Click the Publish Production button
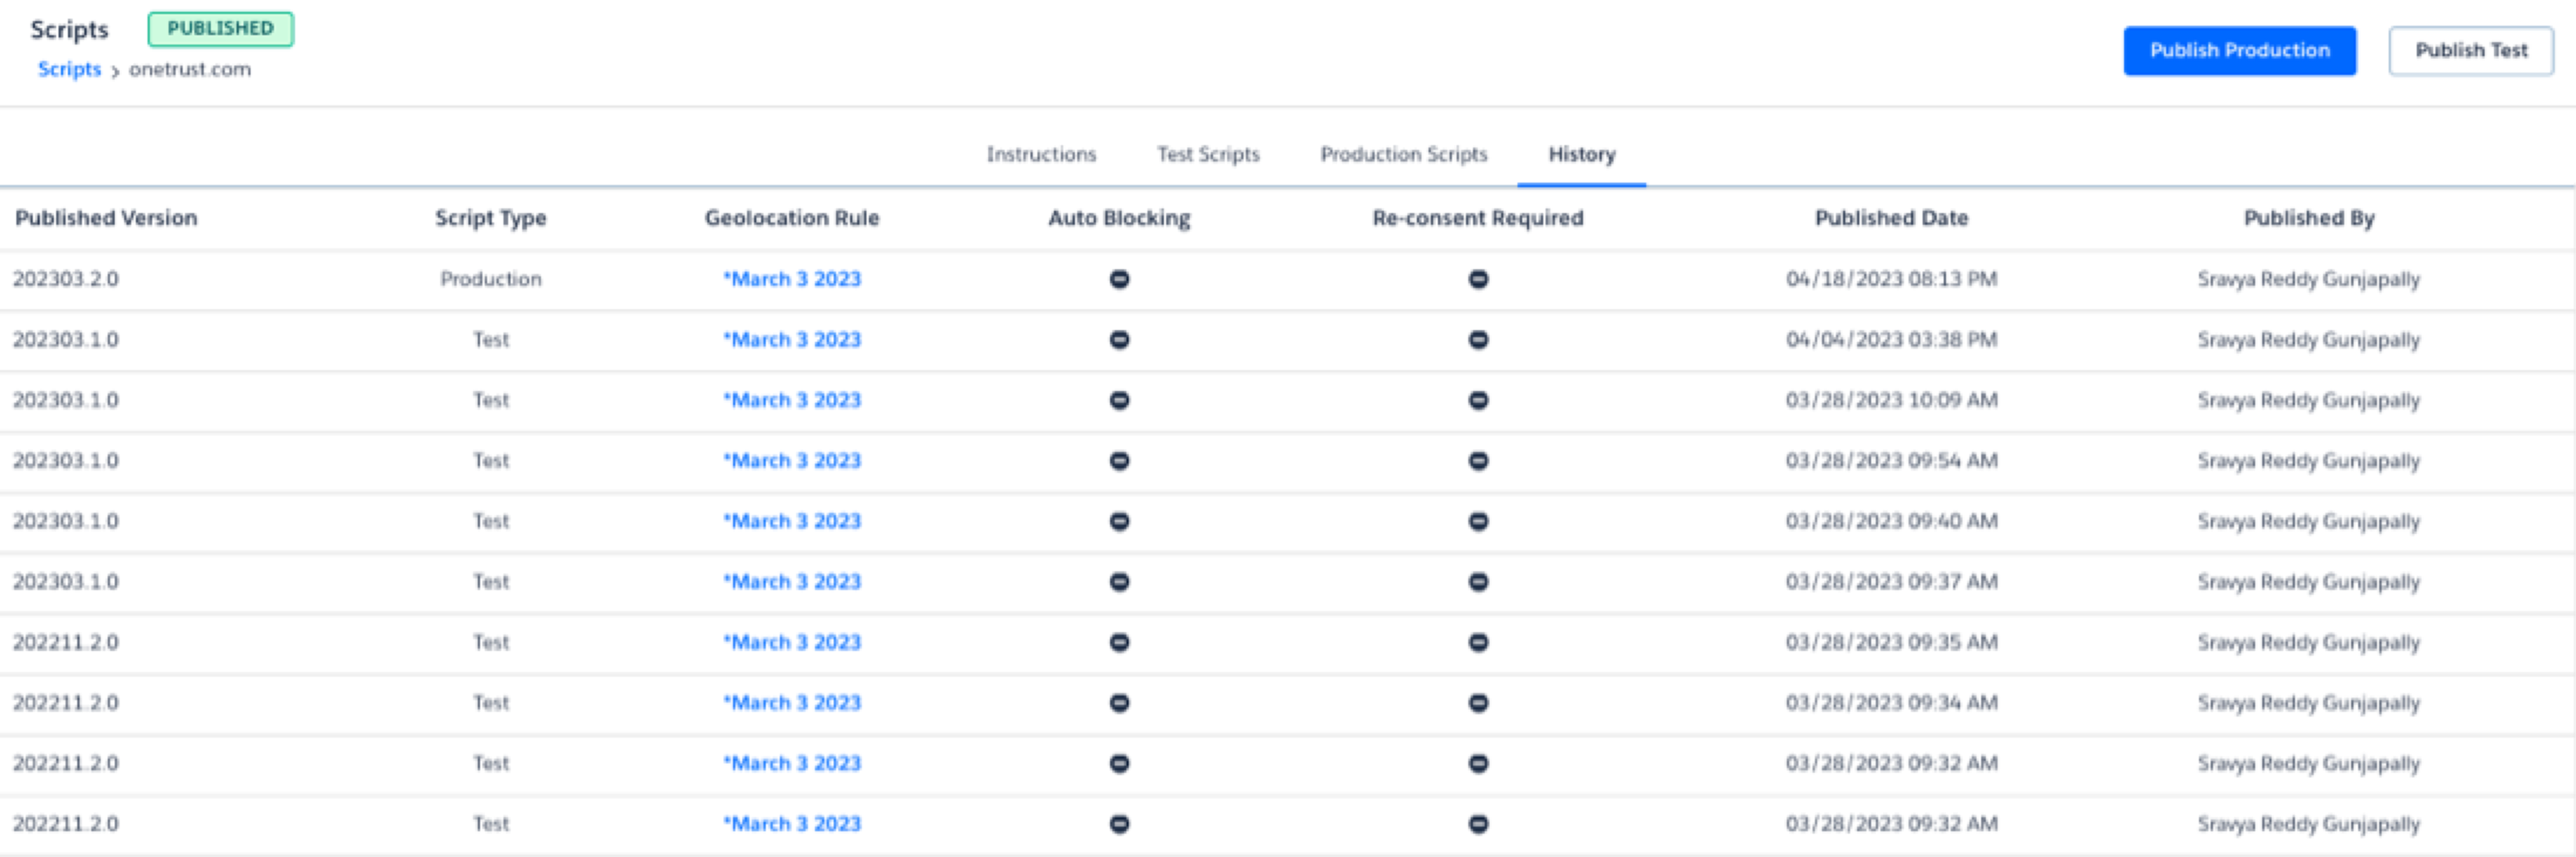This screenshot has height=857, width=2576. pos(2239,50)
